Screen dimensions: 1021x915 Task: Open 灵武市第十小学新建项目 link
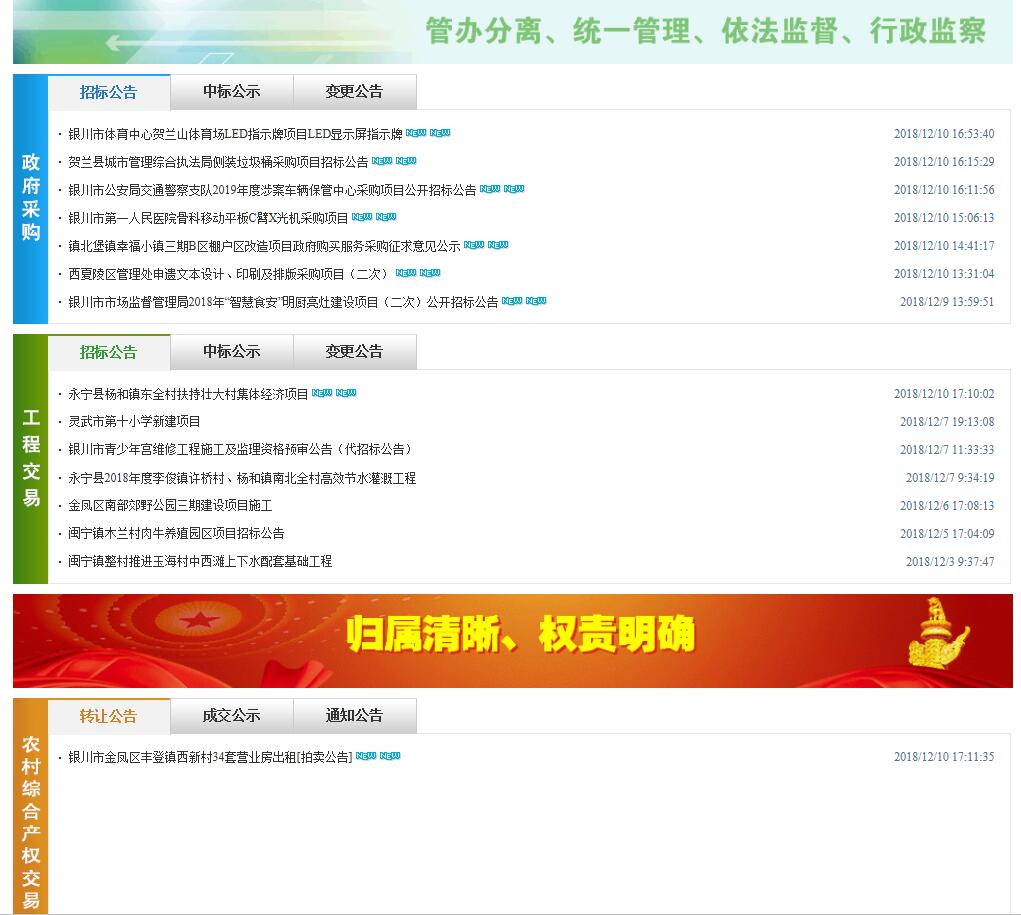(134, 422)
